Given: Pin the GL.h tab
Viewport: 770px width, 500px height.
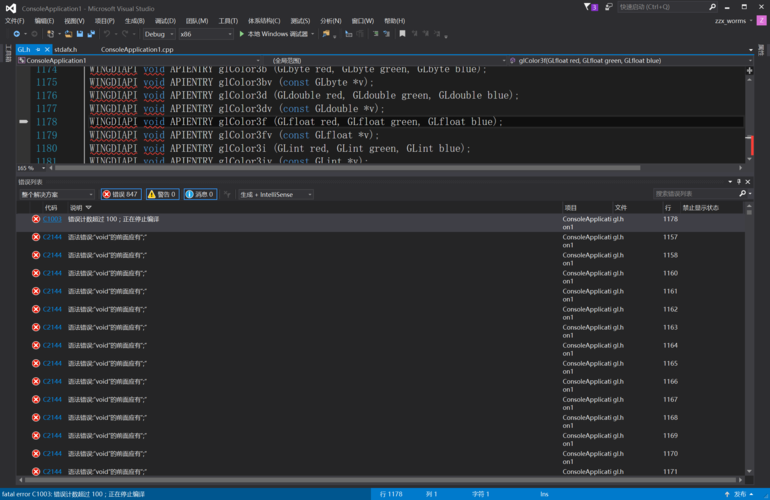Looking at the screenshot, I should coord(38,50).
